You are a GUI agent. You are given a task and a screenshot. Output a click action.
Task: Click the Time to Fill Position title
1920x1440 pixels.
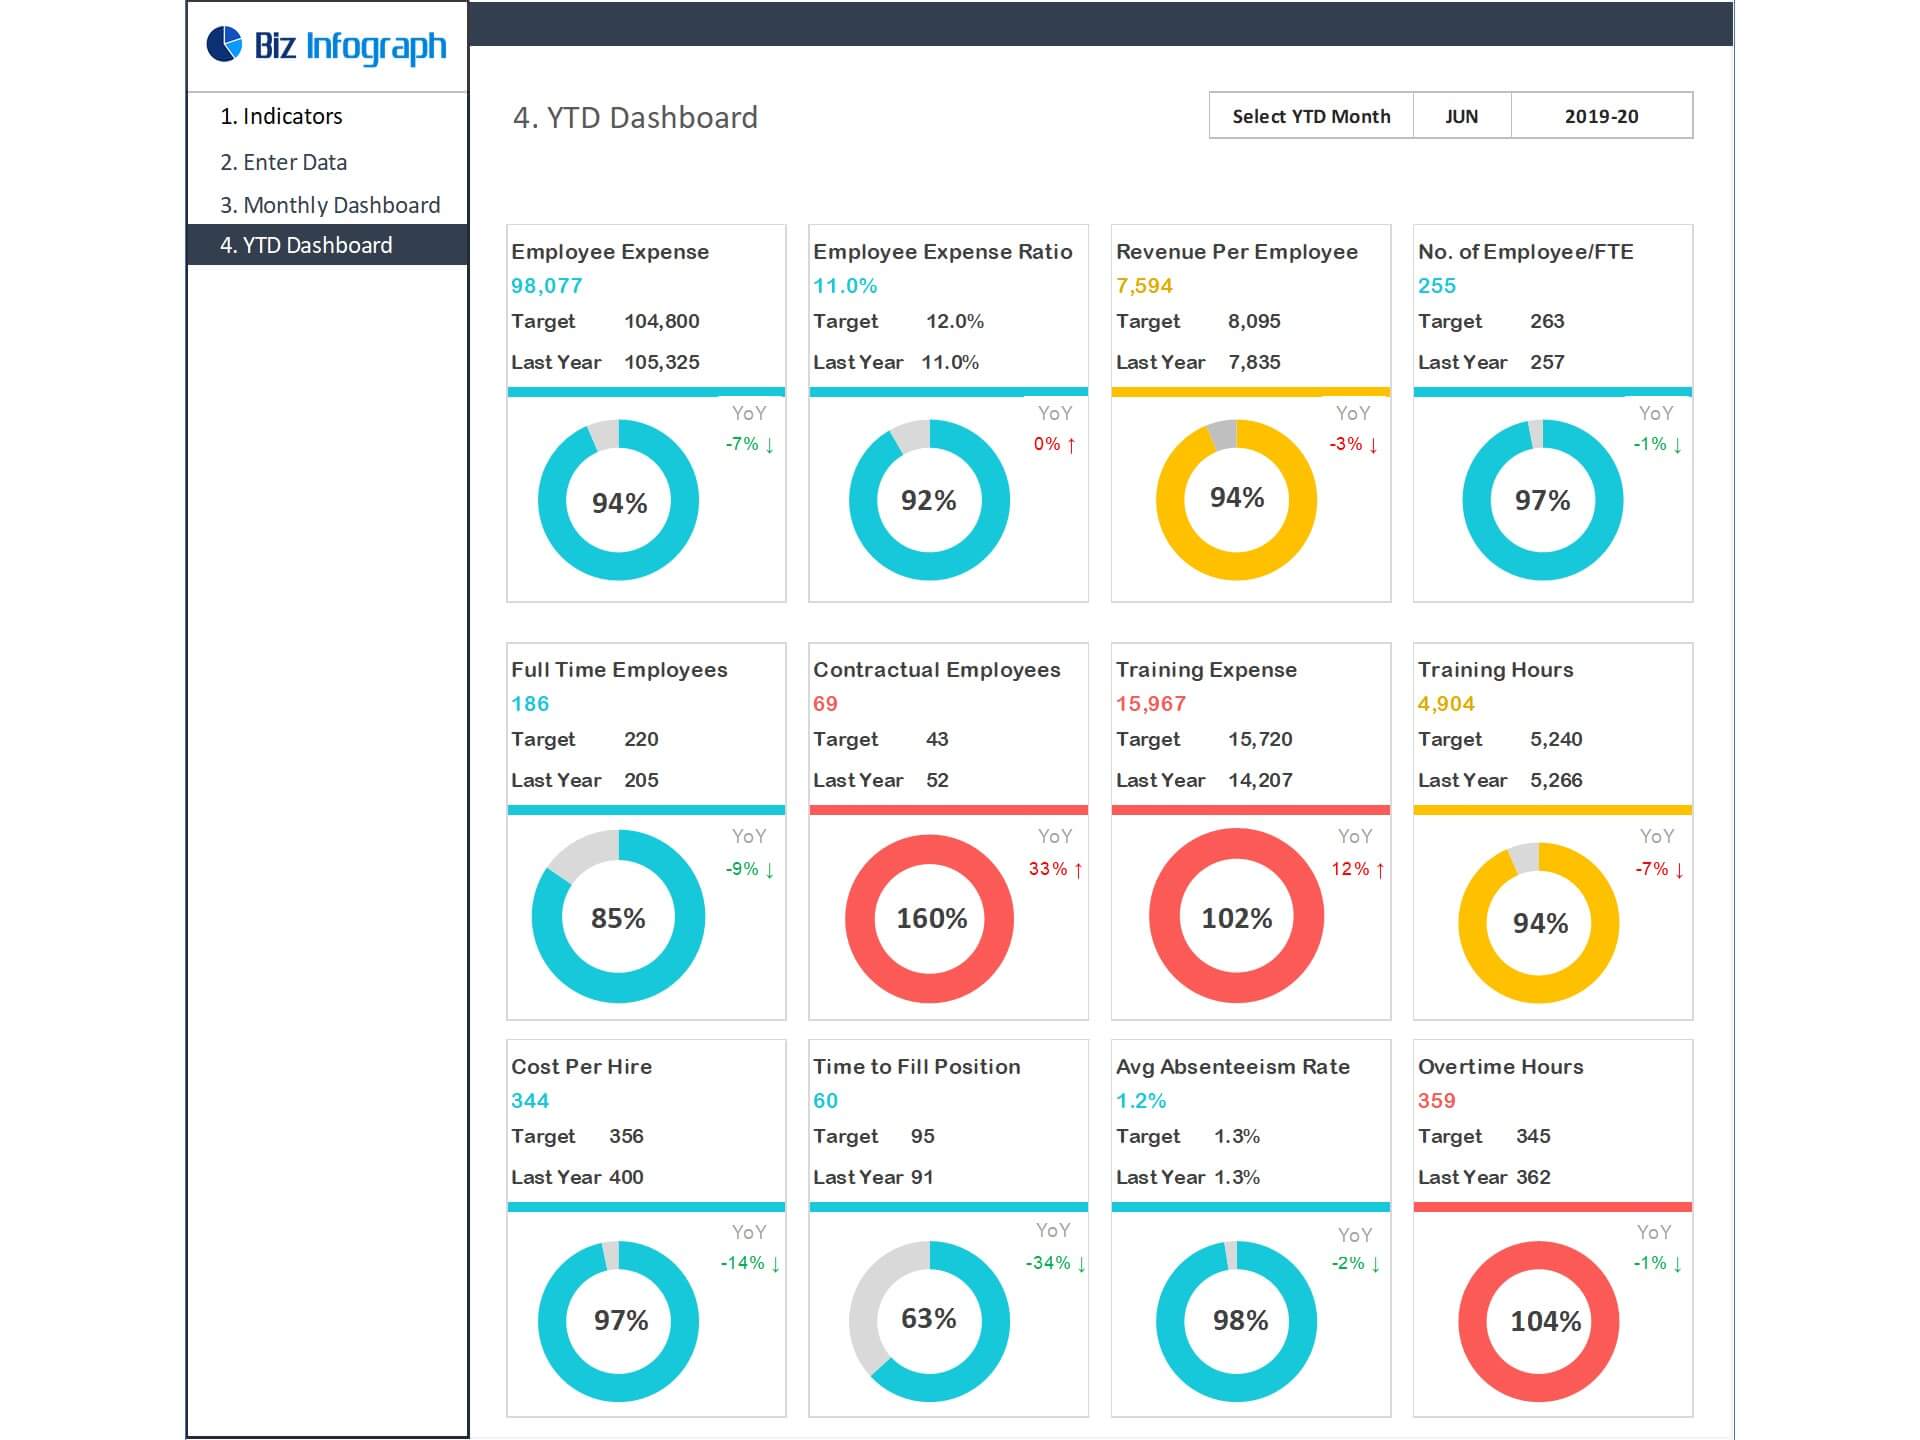click(917, 1067)
